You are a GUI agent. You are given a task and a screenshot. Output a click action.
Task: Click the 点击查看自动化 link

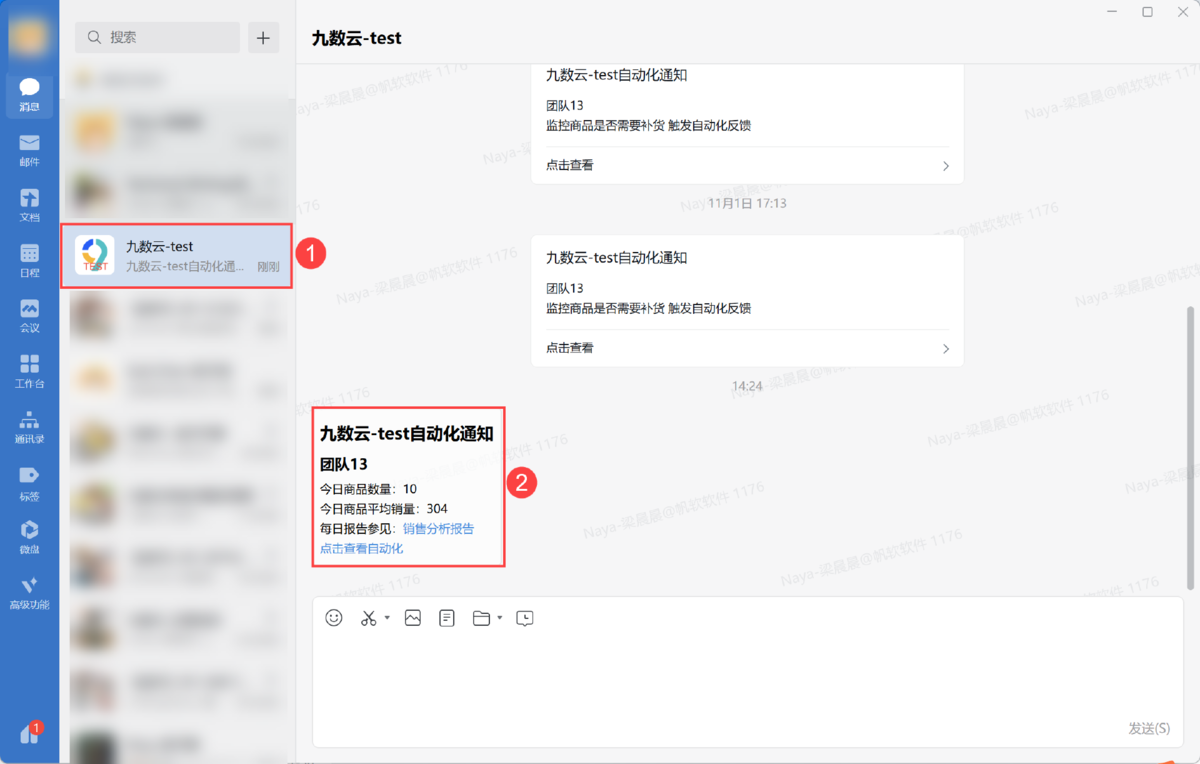pos(361,549)
